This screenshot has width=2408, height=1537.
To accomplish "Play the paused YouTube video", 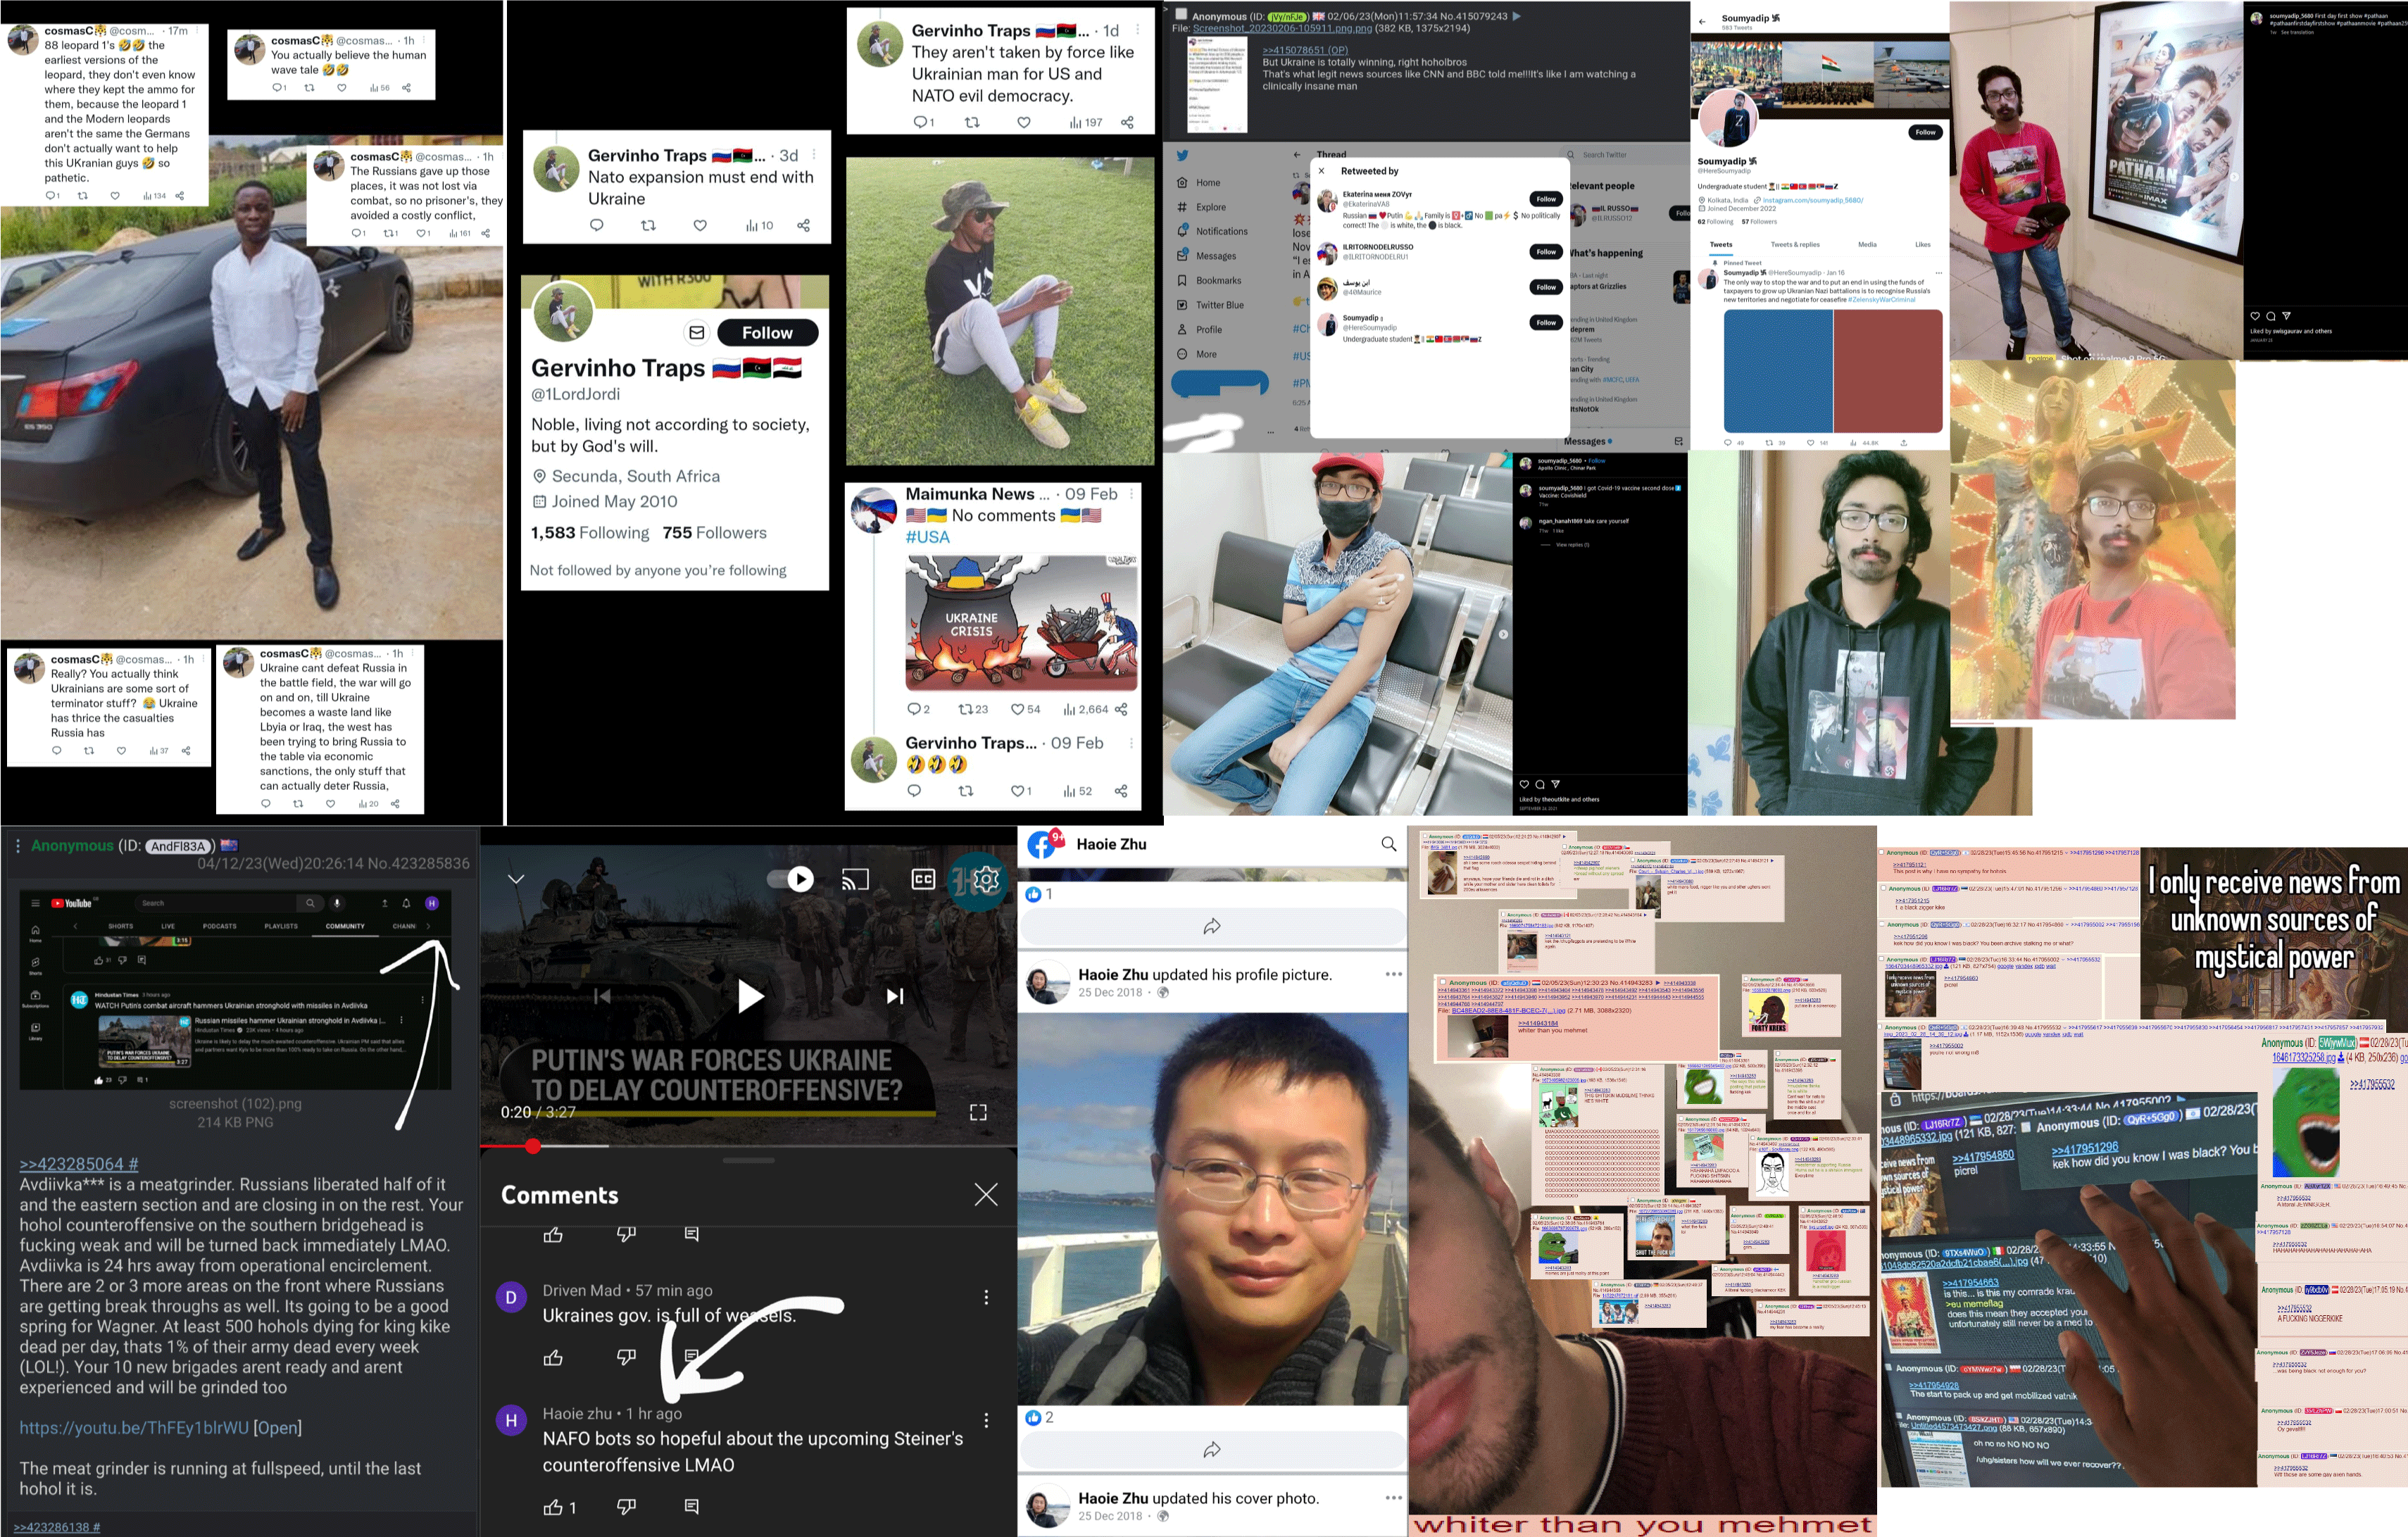I will click(x=750, y=996).
